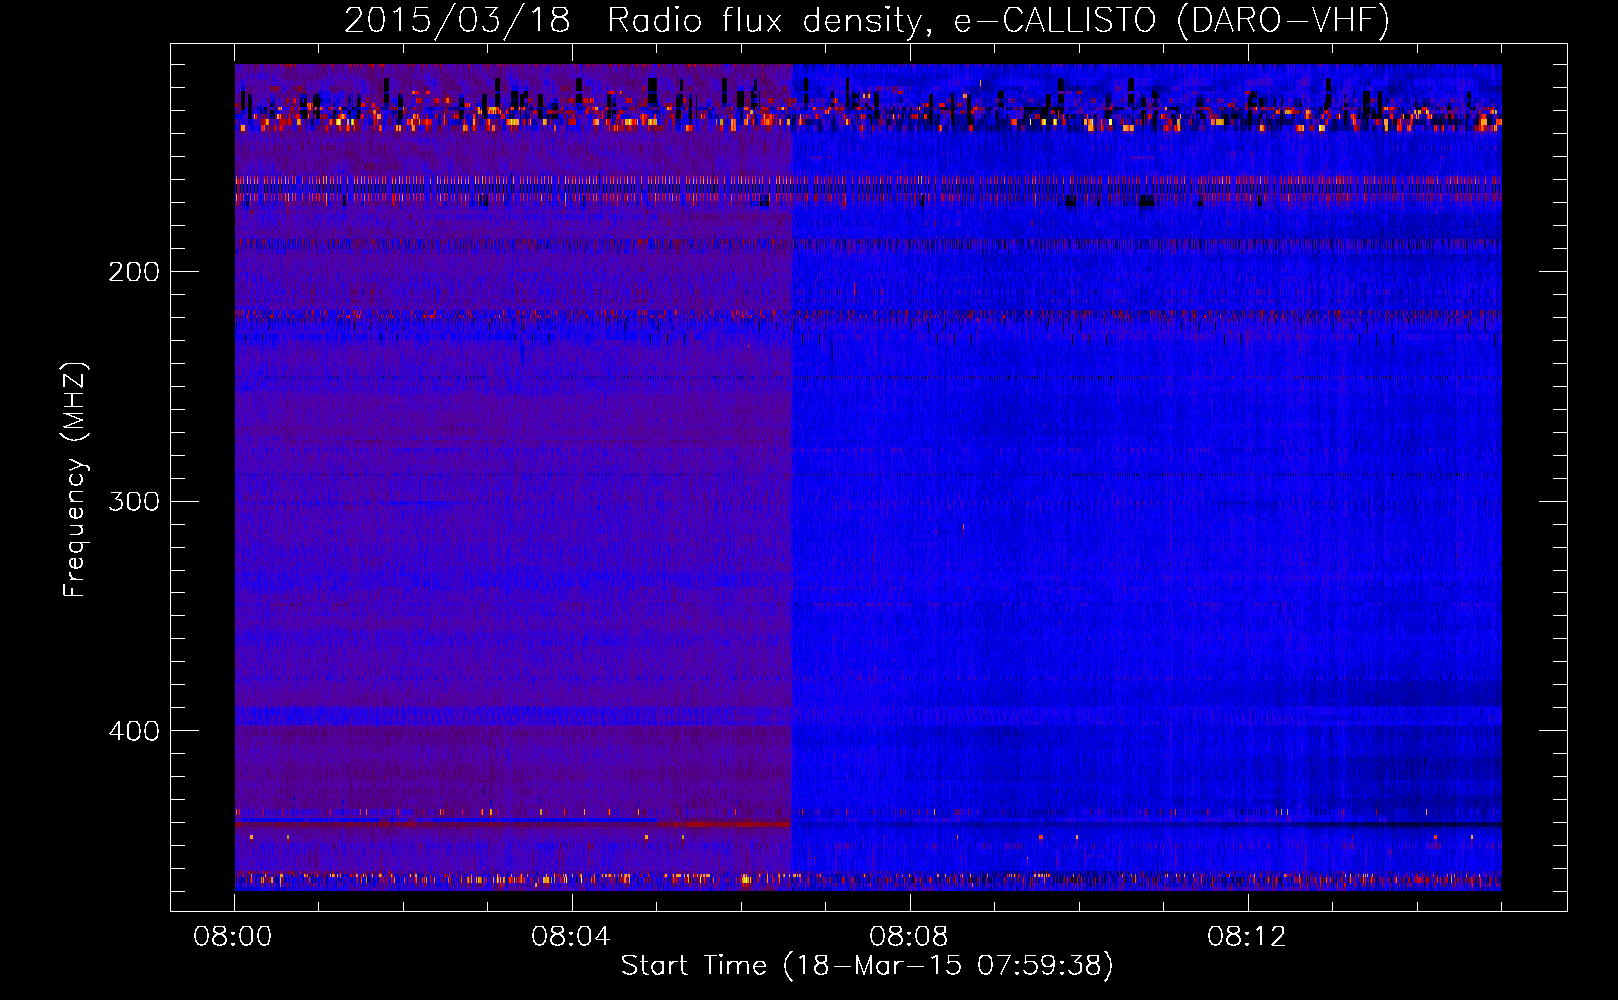This screenshot has height=1000, width=1618.
Task: Click the 'Frequency (MHZ)' axis label
Action: pos(75,480)
